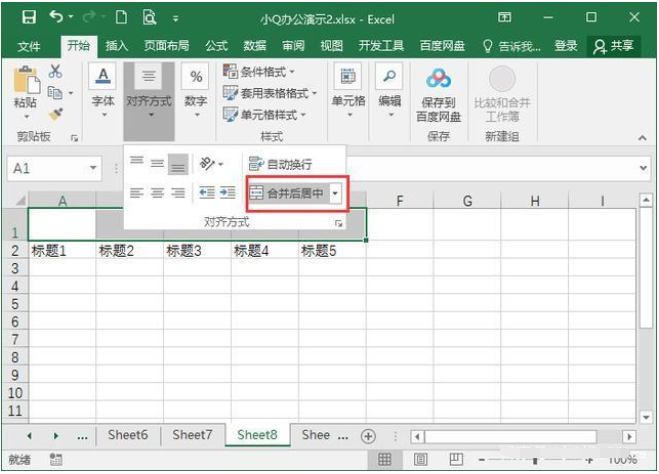Select the Sheet7 worksheet tab
The width and height of the screenshot is (659, 474).
[192, 435]
